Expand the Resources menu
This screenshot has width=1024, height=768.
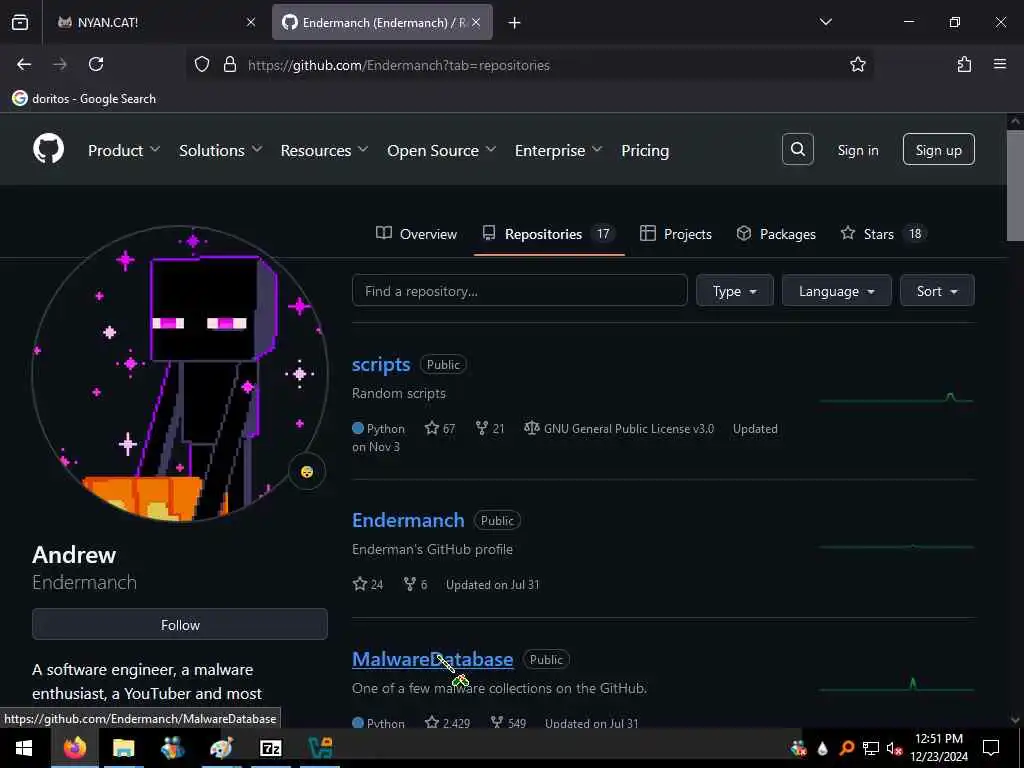325,150
